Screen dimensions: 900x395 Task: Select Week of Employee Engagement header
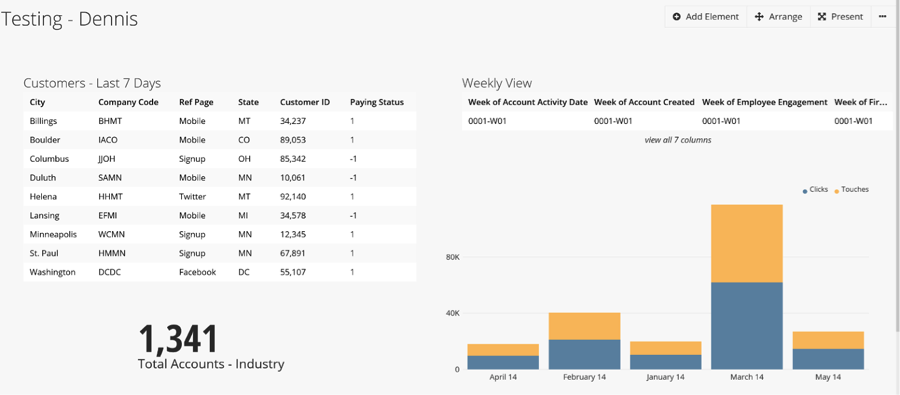765,102
